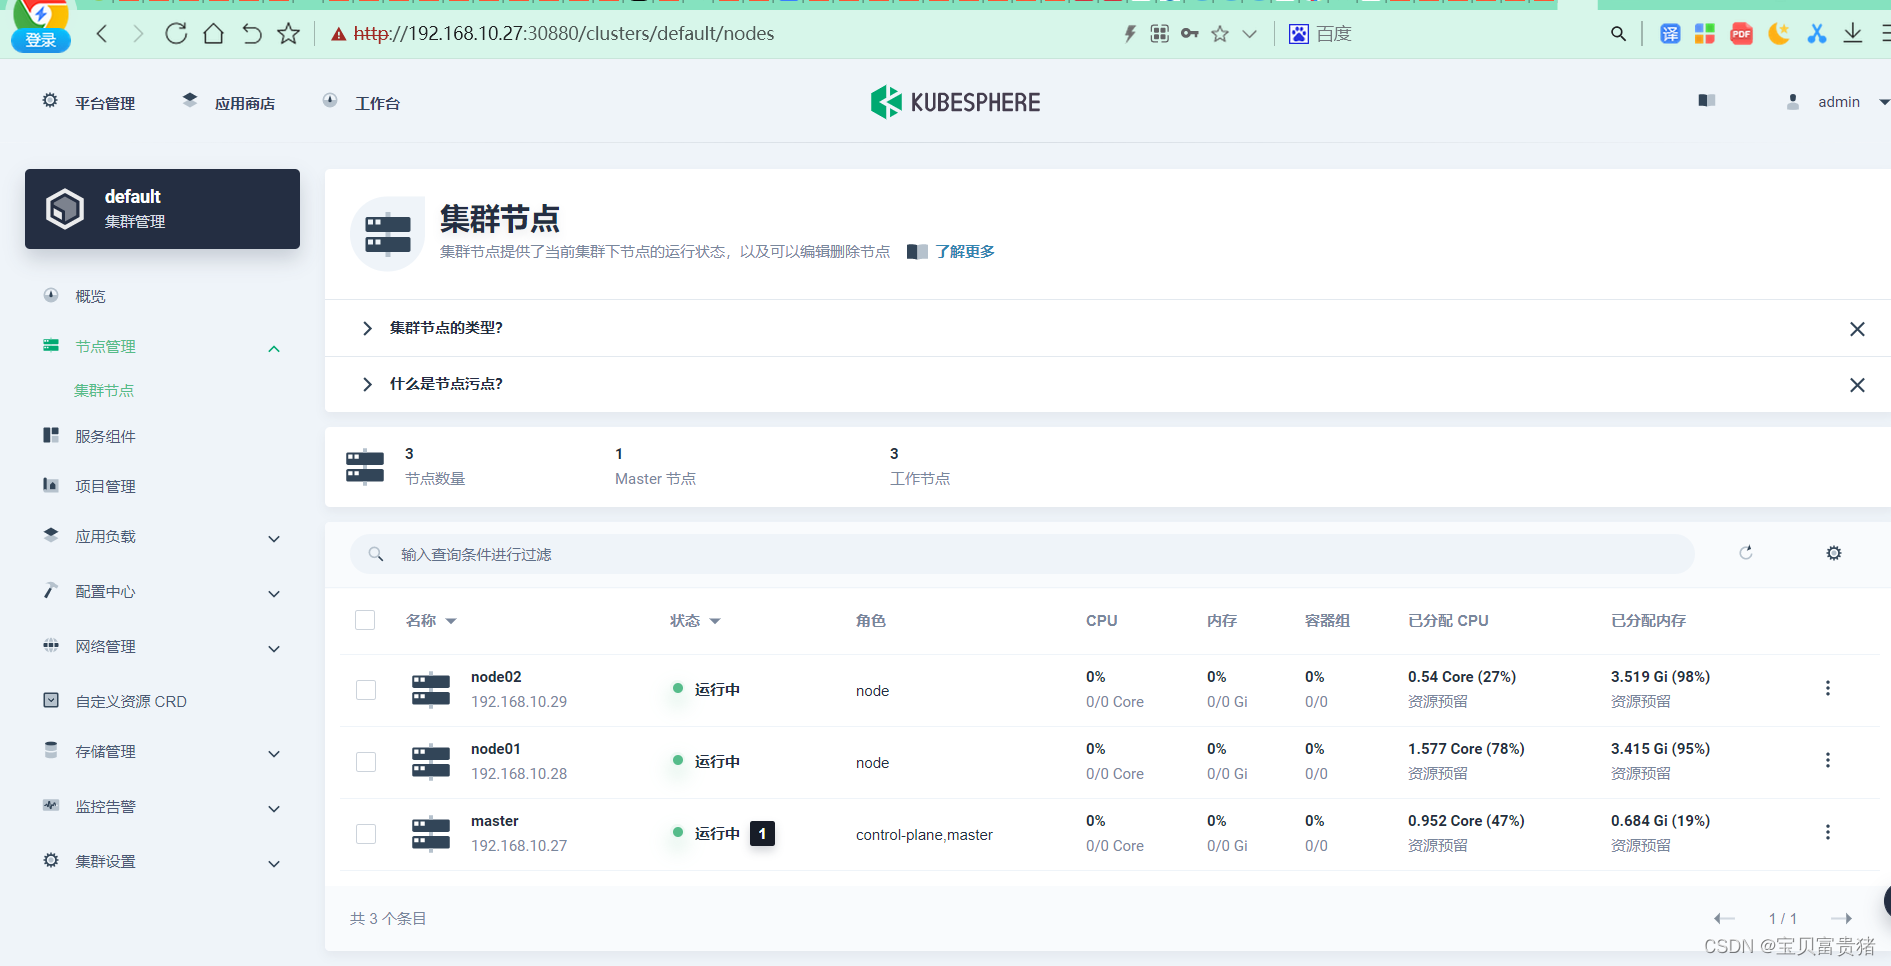This screenshot has height=966, width=1891.
Task: Expand the 集群设置 sidebar section
Action: click(274, 863)
